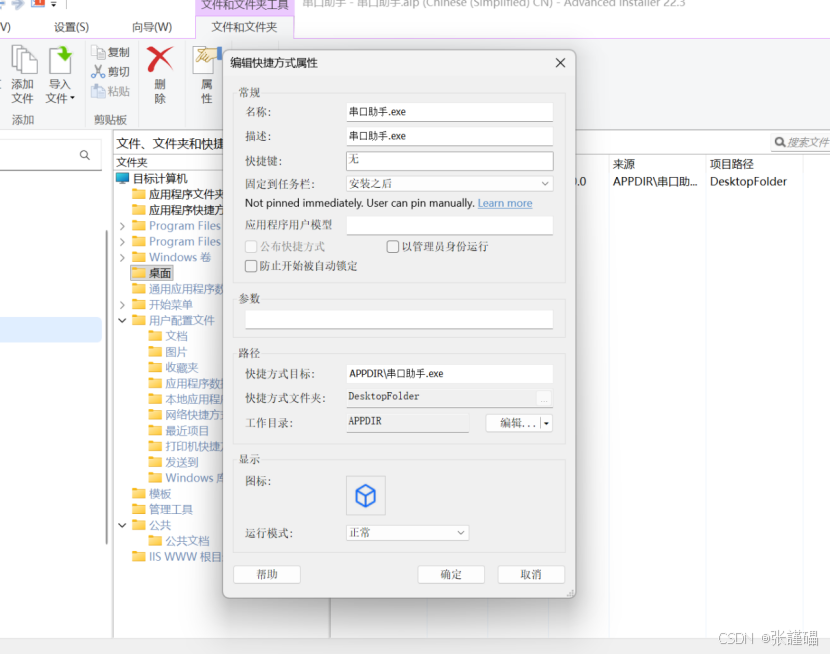Viewport: 830px width, 654px height.
Task: Collapse the 公共 tree node
Action: point(122,525)
